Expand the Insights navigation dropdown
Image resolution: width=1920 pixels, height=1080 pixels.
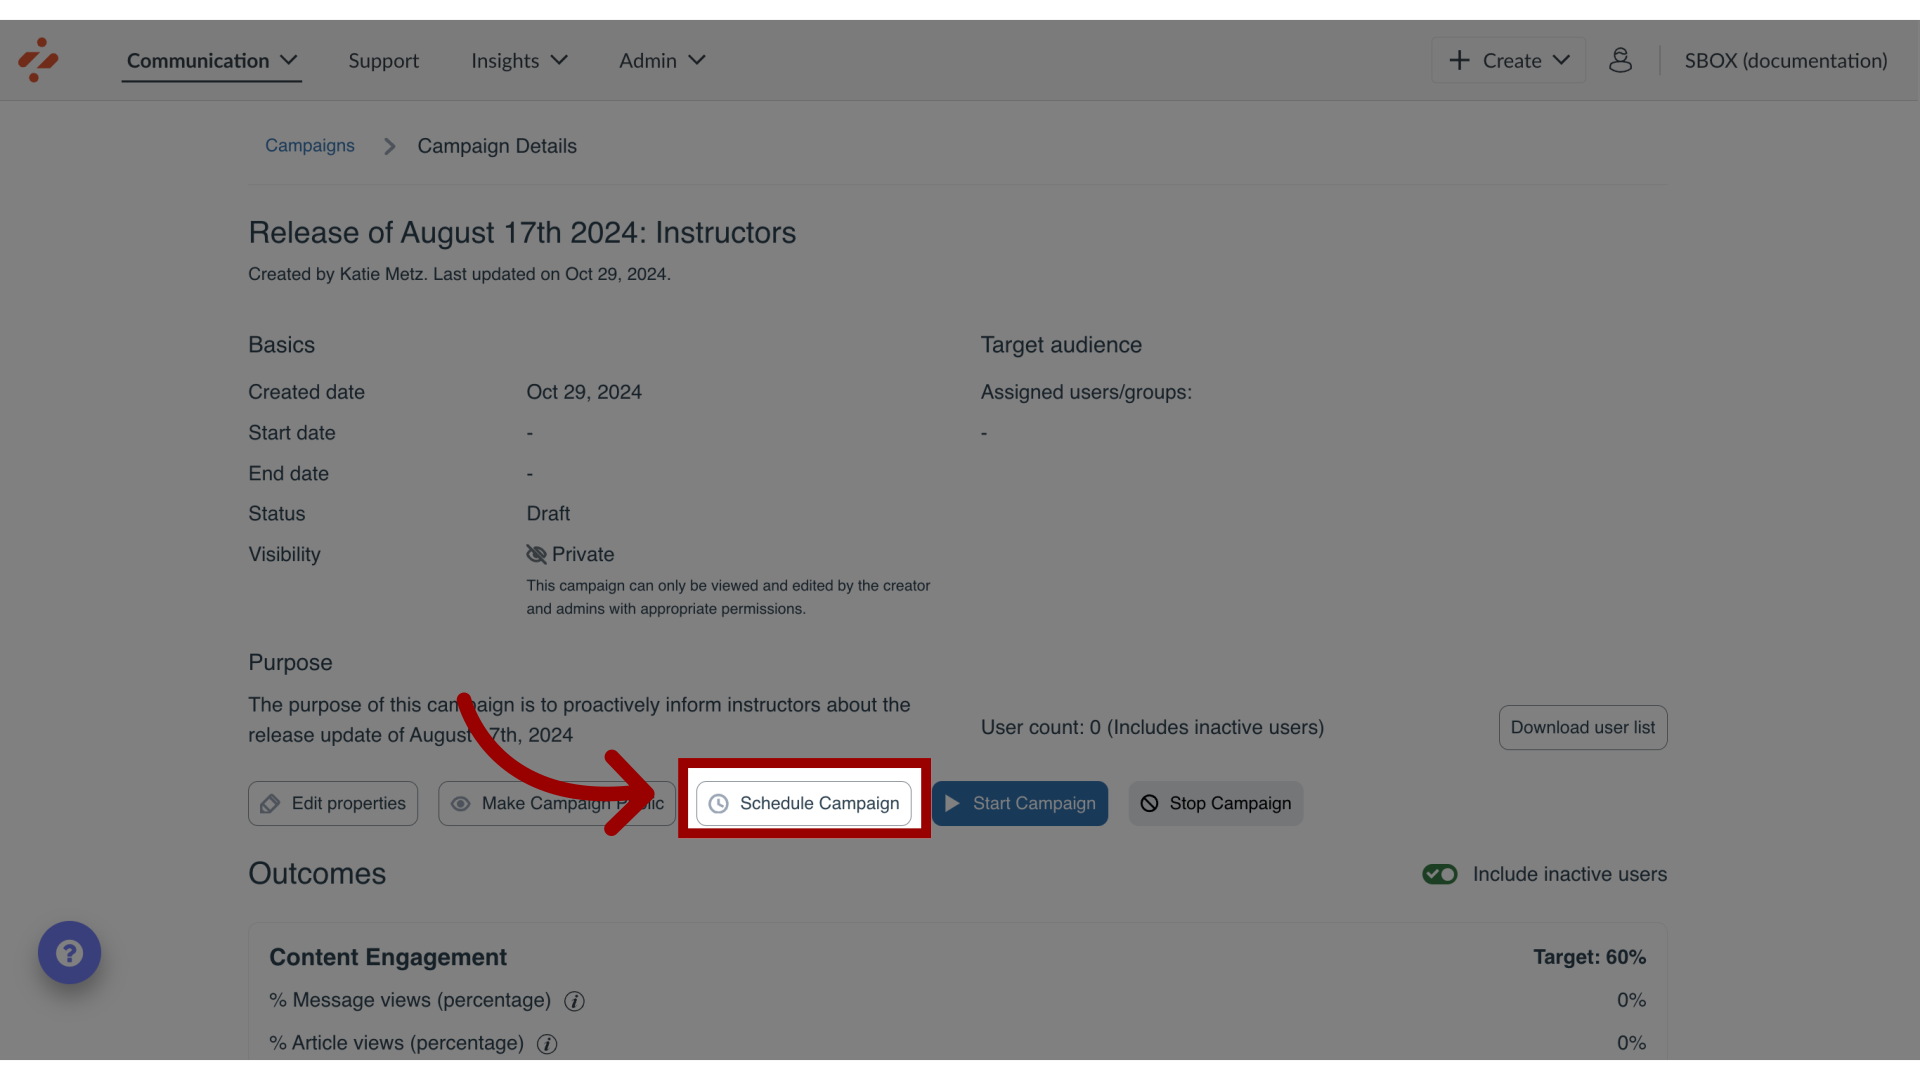click(x=520, y=59)
